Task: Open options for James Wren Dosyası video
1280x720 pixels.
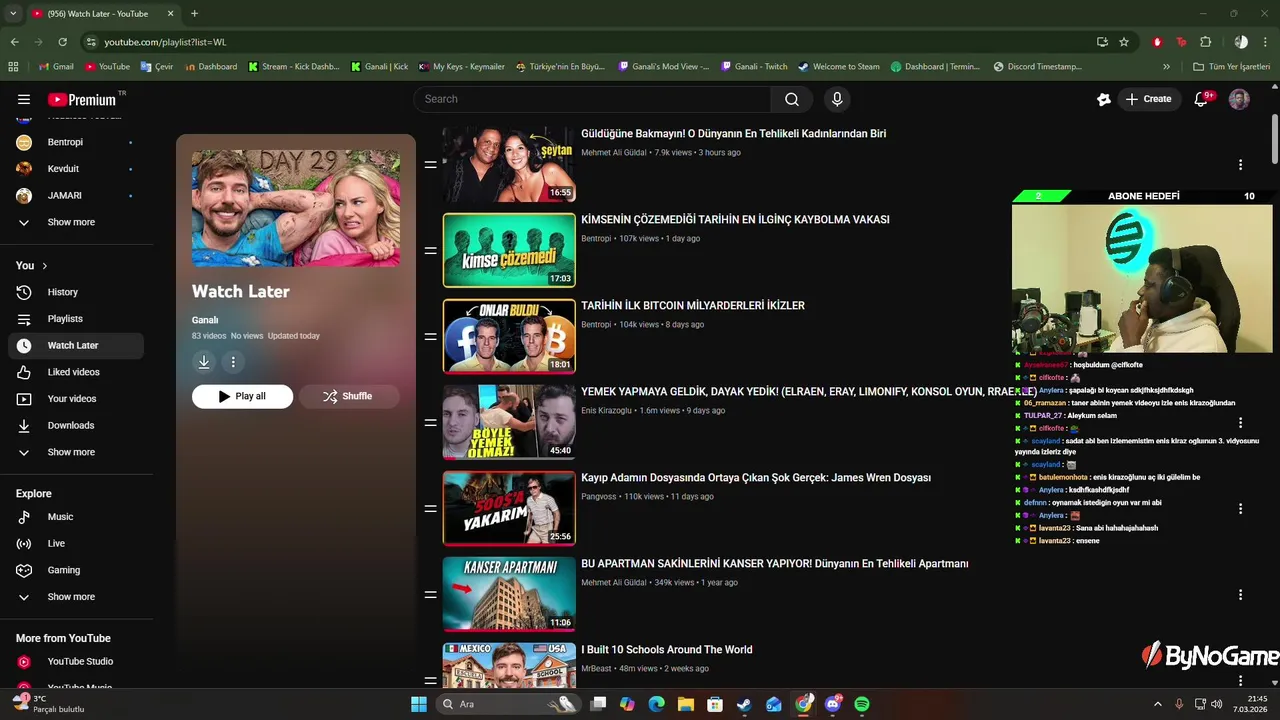Action: coord(1240,509)
